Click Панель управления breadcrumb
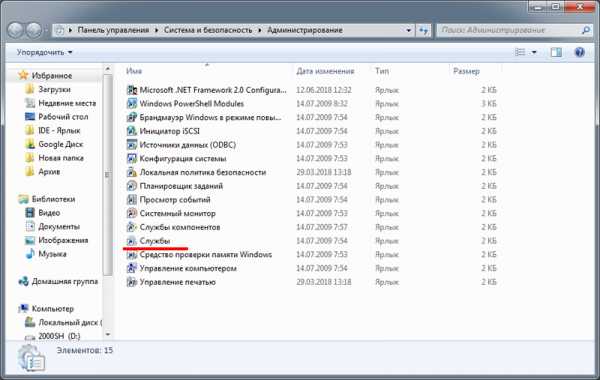The image size is (600, 380). pyautogui.click(x=113, y=30)
